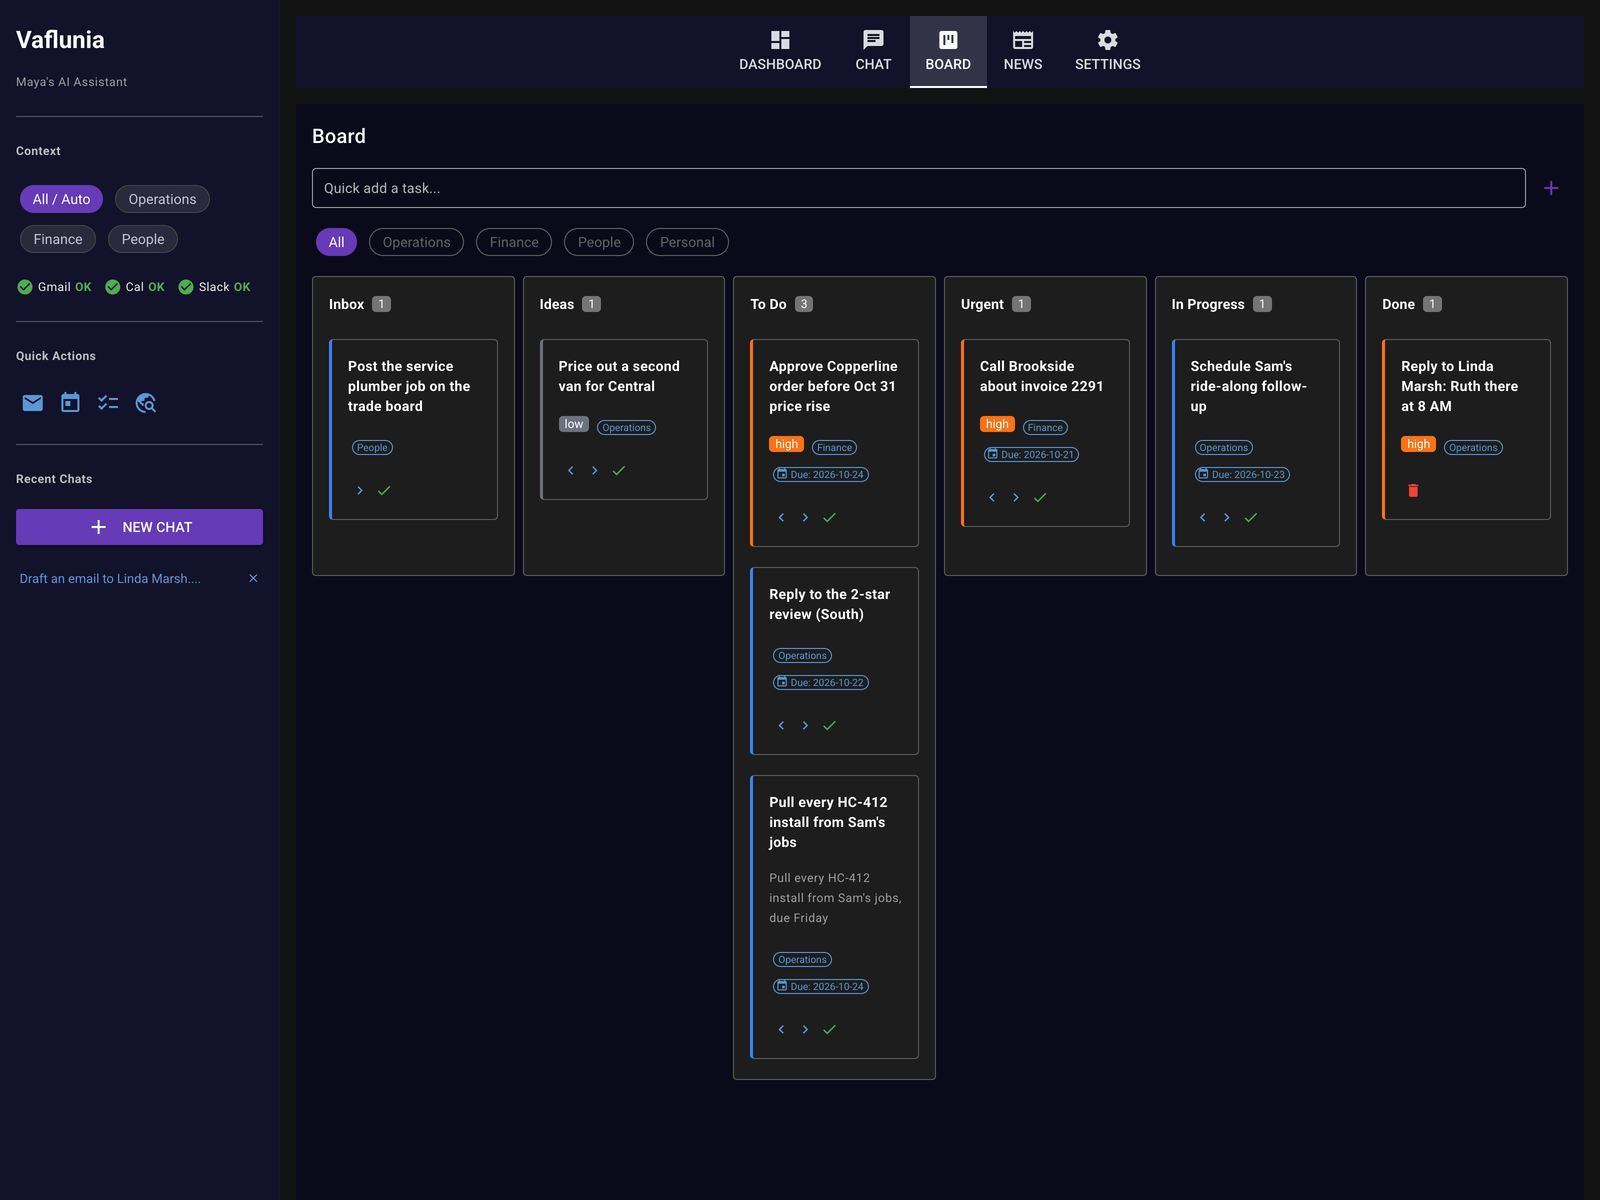1600x1200 pixels.
Task: Mark Post the service plumber job done
Action: (384, 490)
